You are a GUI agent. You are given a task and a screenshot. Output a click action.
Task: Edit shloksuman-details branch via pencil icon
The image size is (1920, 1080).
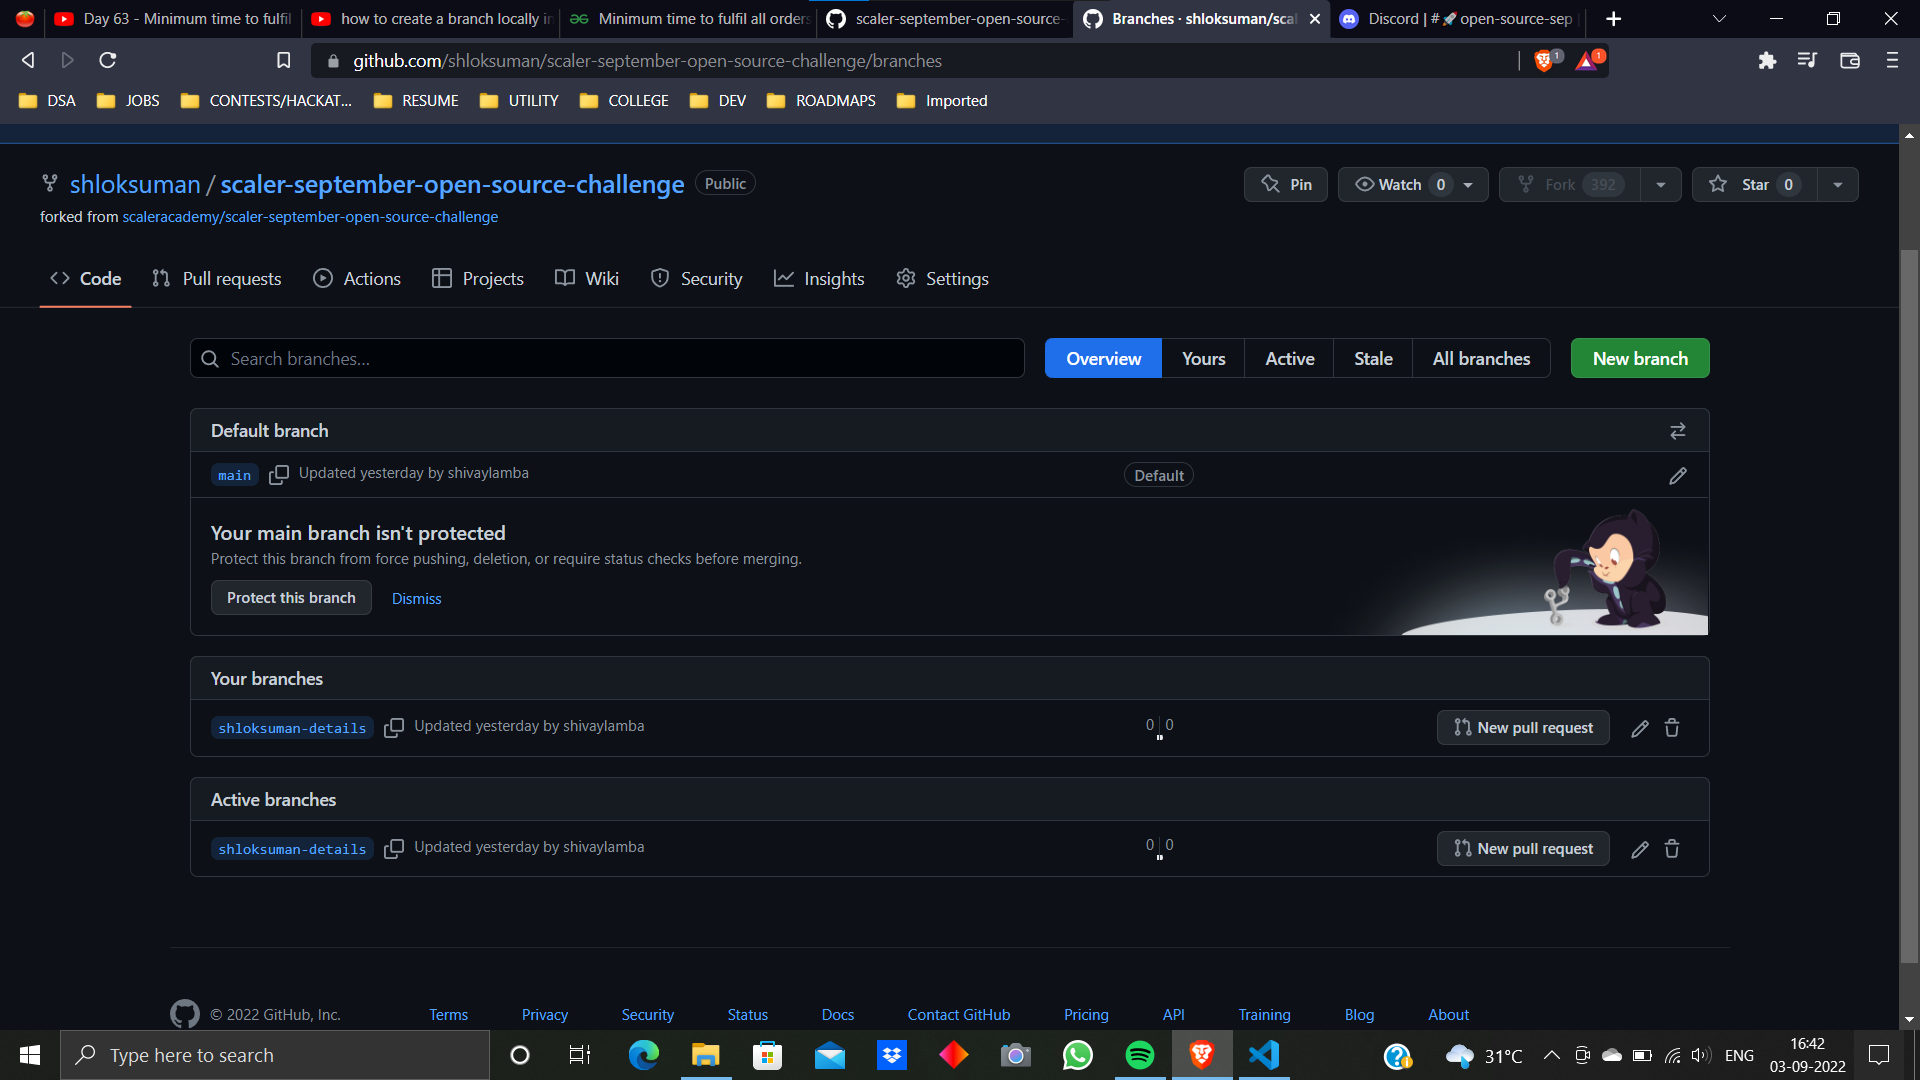point(1639,728)
